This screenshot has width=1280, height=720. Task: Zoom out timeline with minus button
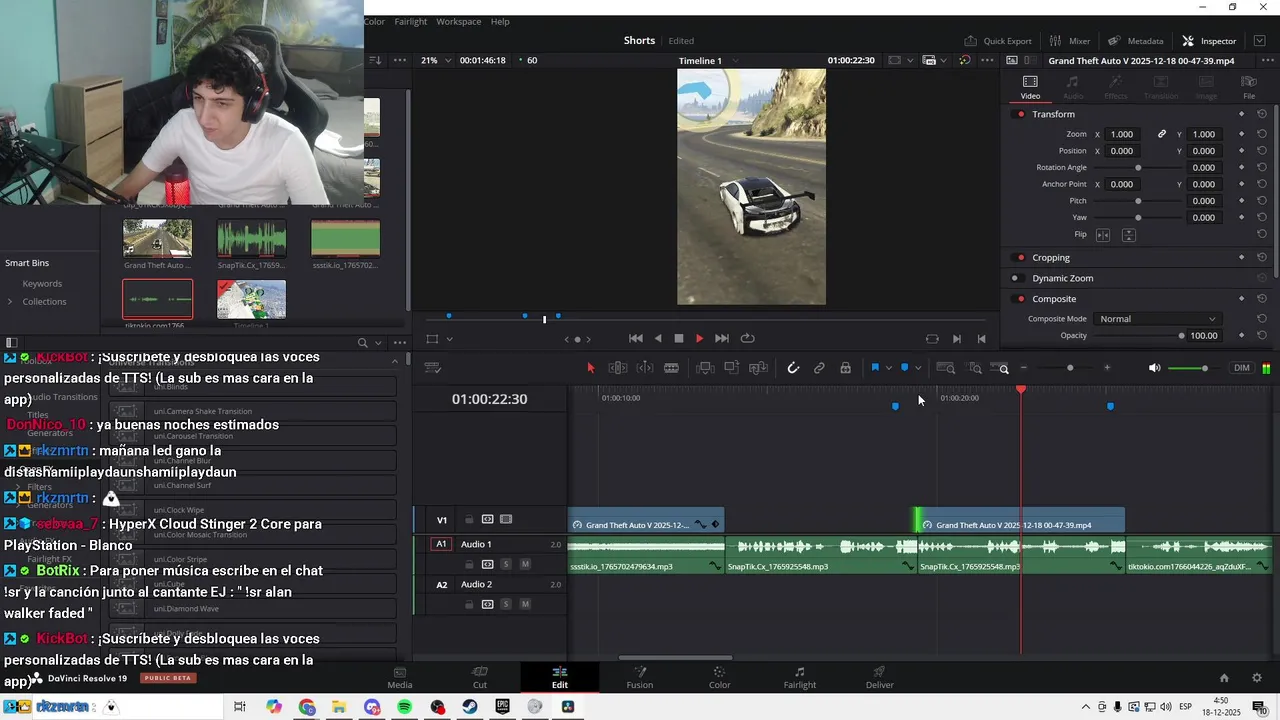click(1023, 368)
